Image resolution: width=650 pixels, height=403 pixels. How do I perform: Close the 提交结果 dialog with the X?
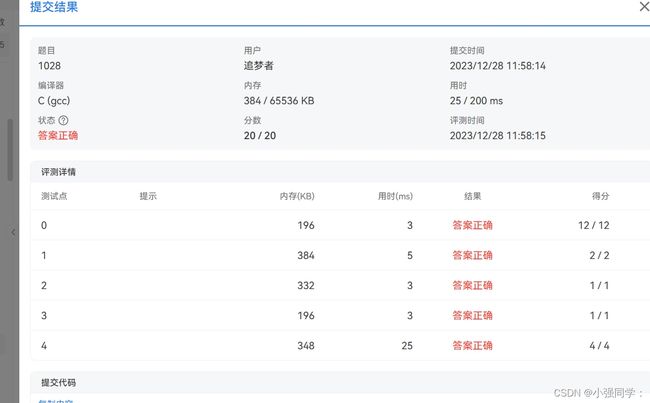(x=645, y=6)
